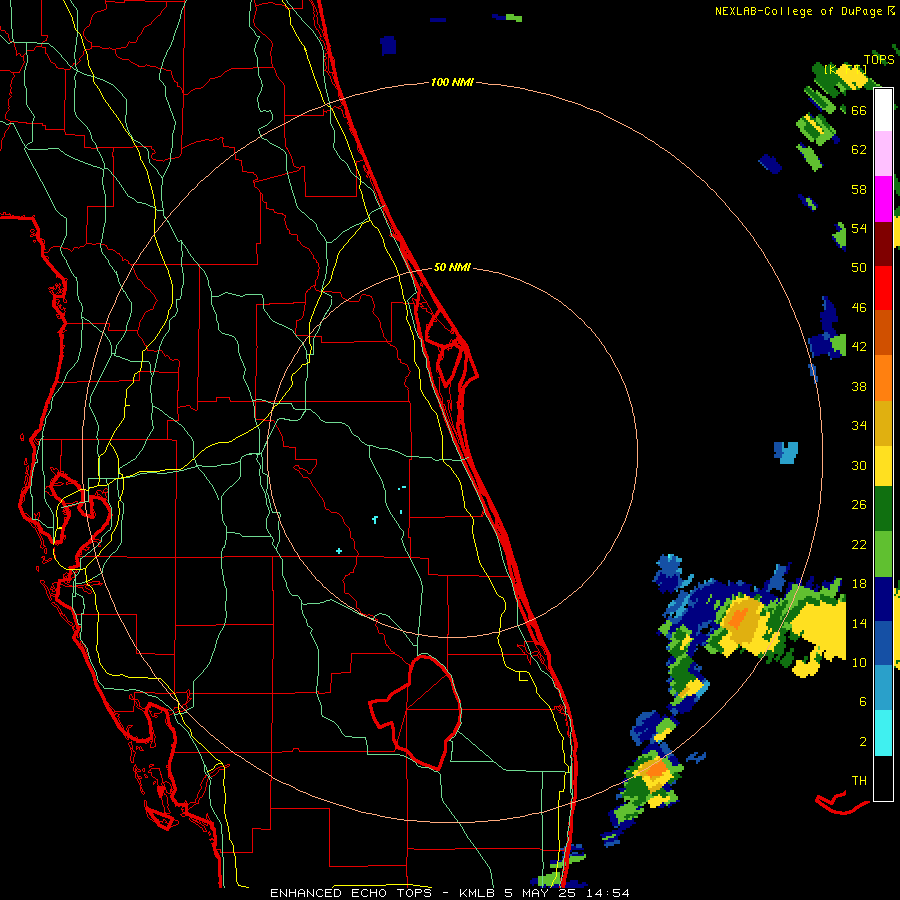Select the magenta legend swatch

point(883,199)
